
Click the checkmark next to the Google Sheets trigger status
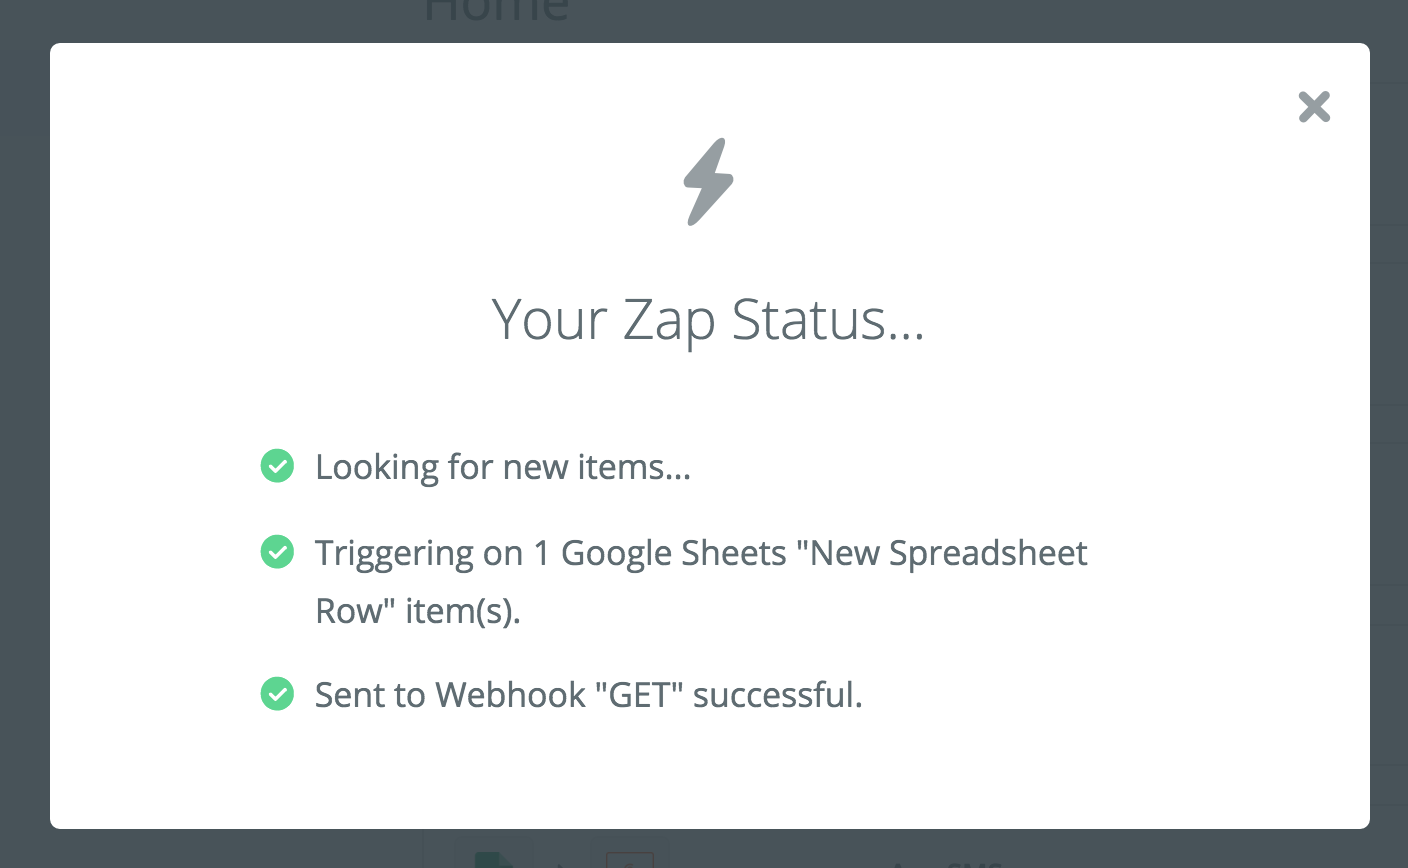pos(277,552)
